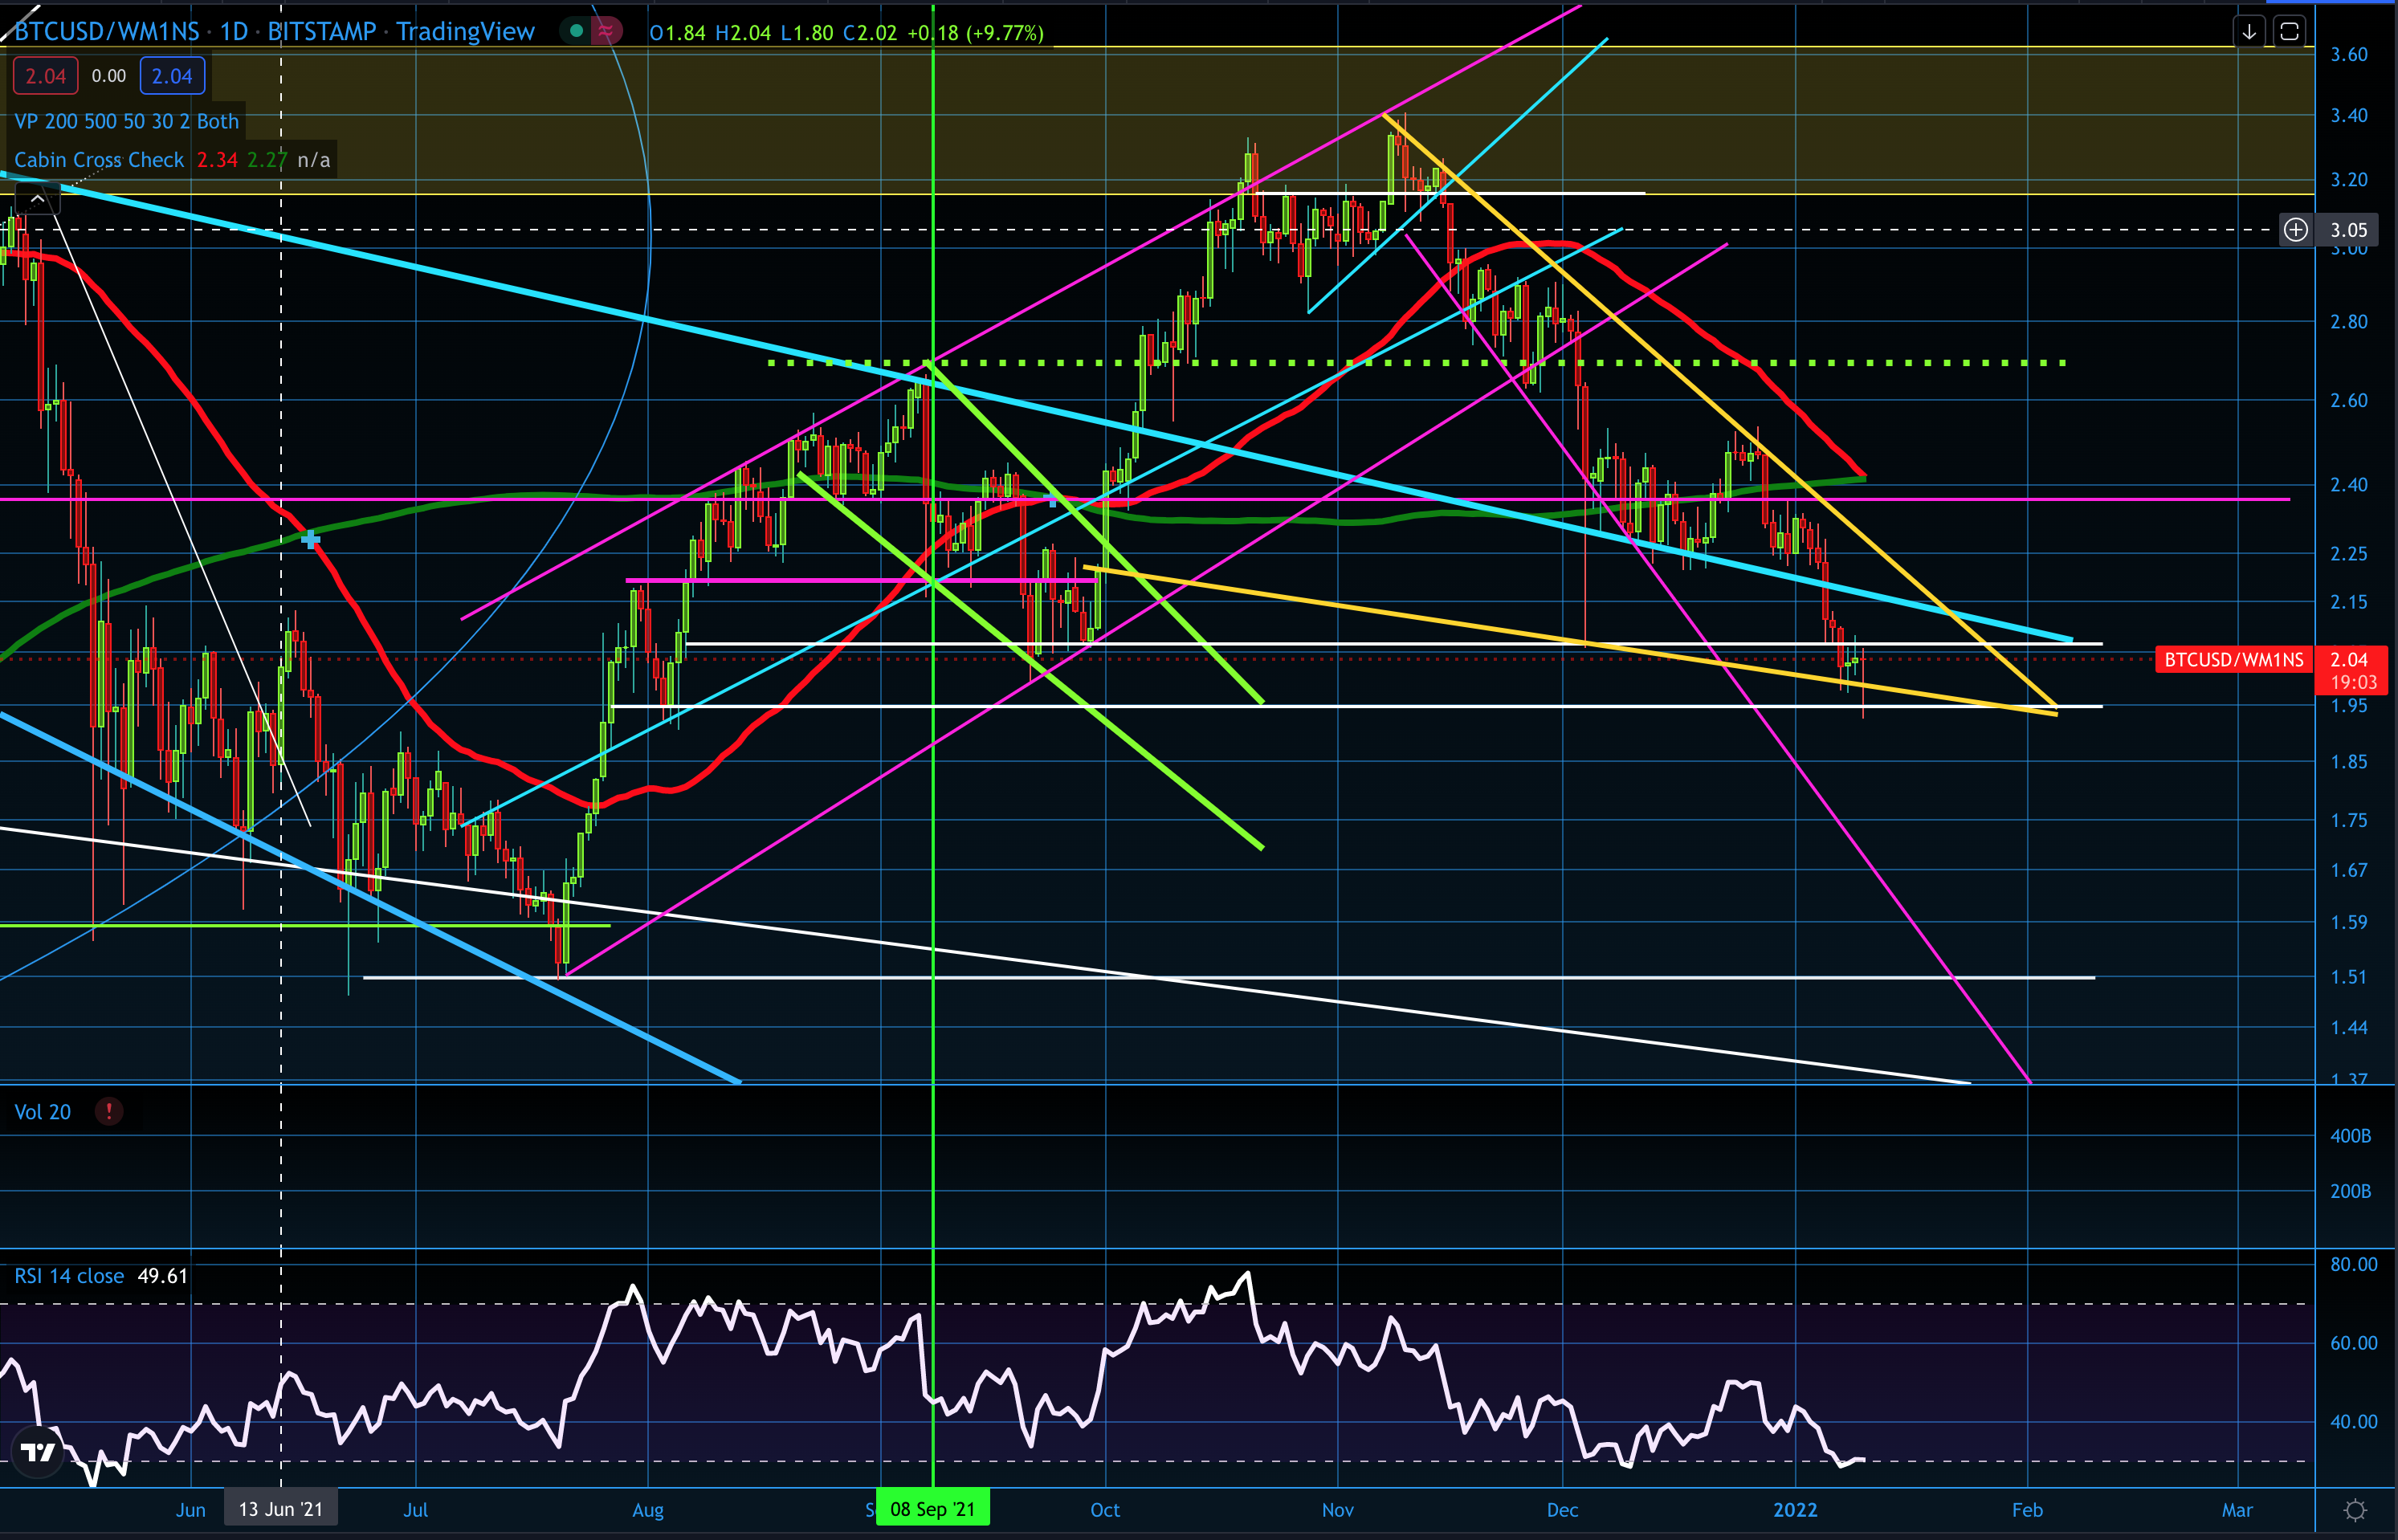Open the RSI 14 close indicator legend

pyautogui.click(x=69, y=1276)
